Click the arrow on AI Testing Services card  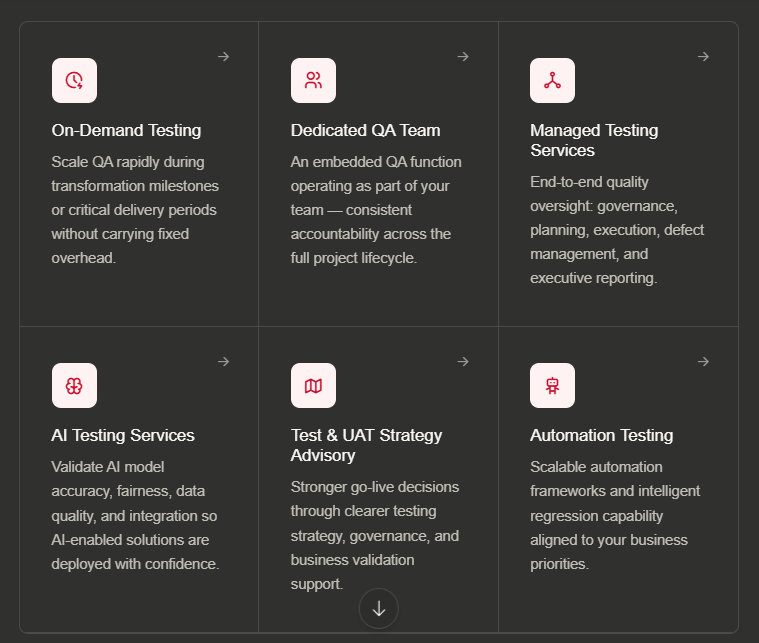(224, 362)
